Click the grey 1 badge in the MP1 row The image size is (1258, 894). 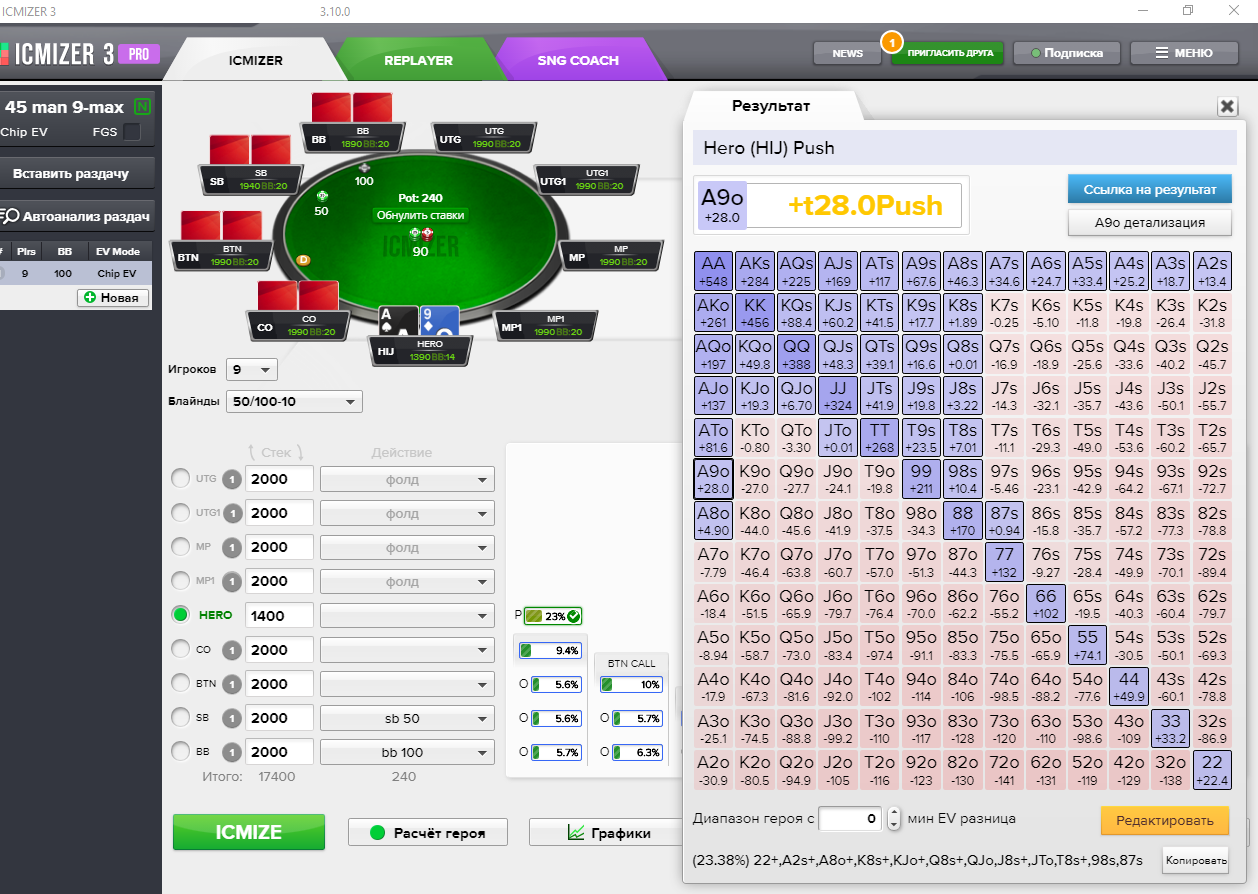(232, 581)
